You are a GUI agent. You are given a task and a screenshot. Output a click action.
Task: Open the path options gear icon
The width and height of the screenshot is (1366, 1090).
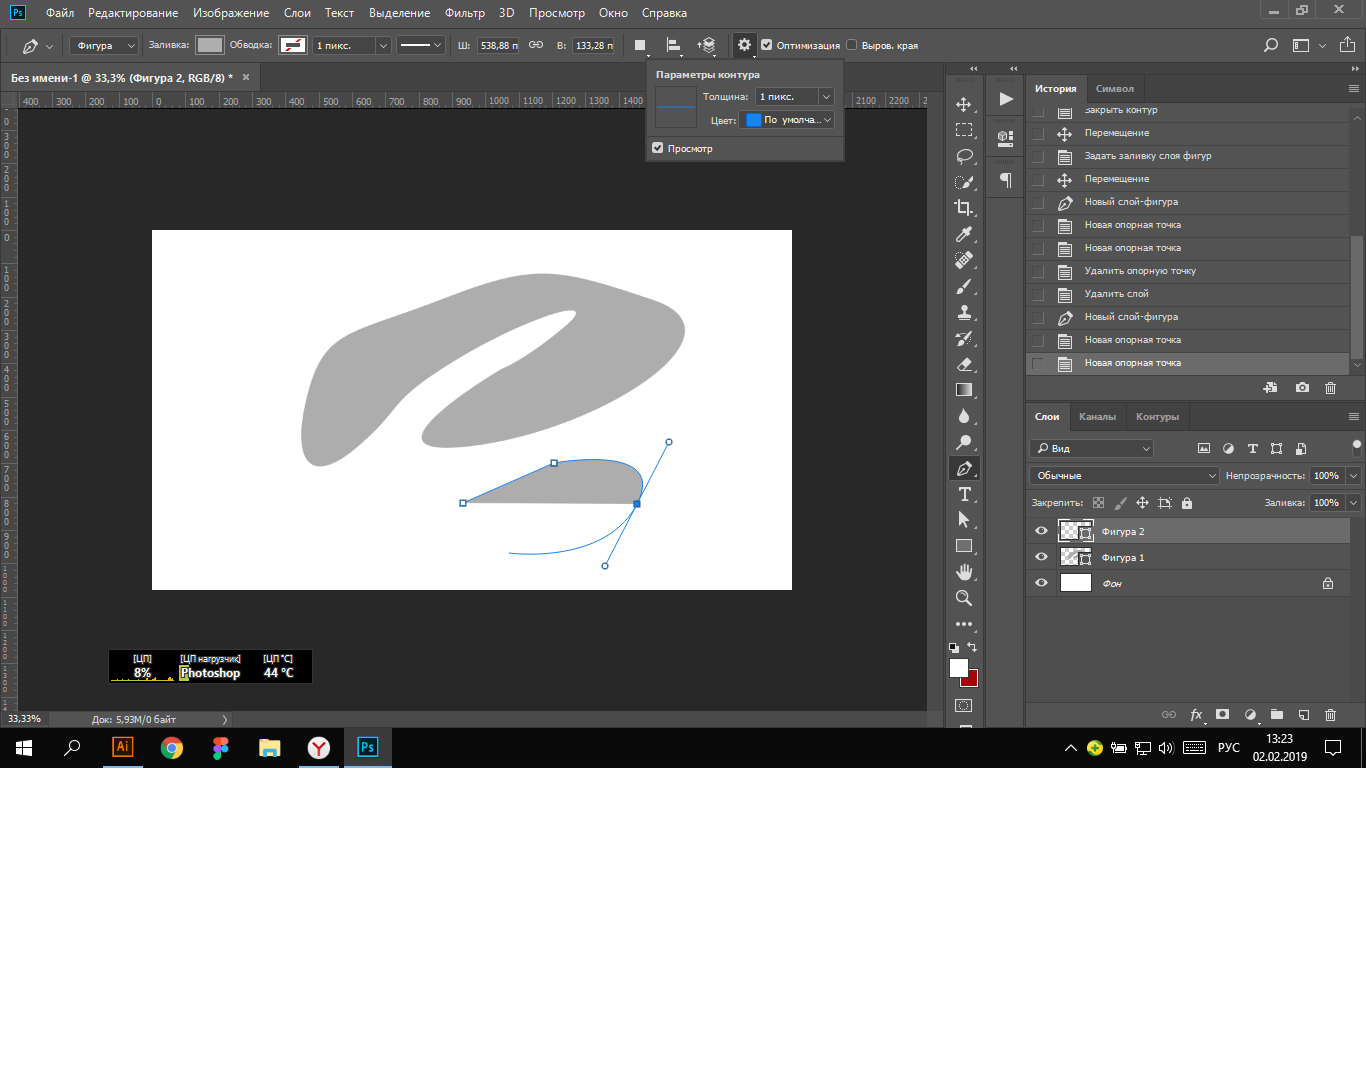click(x=744, y=45)
